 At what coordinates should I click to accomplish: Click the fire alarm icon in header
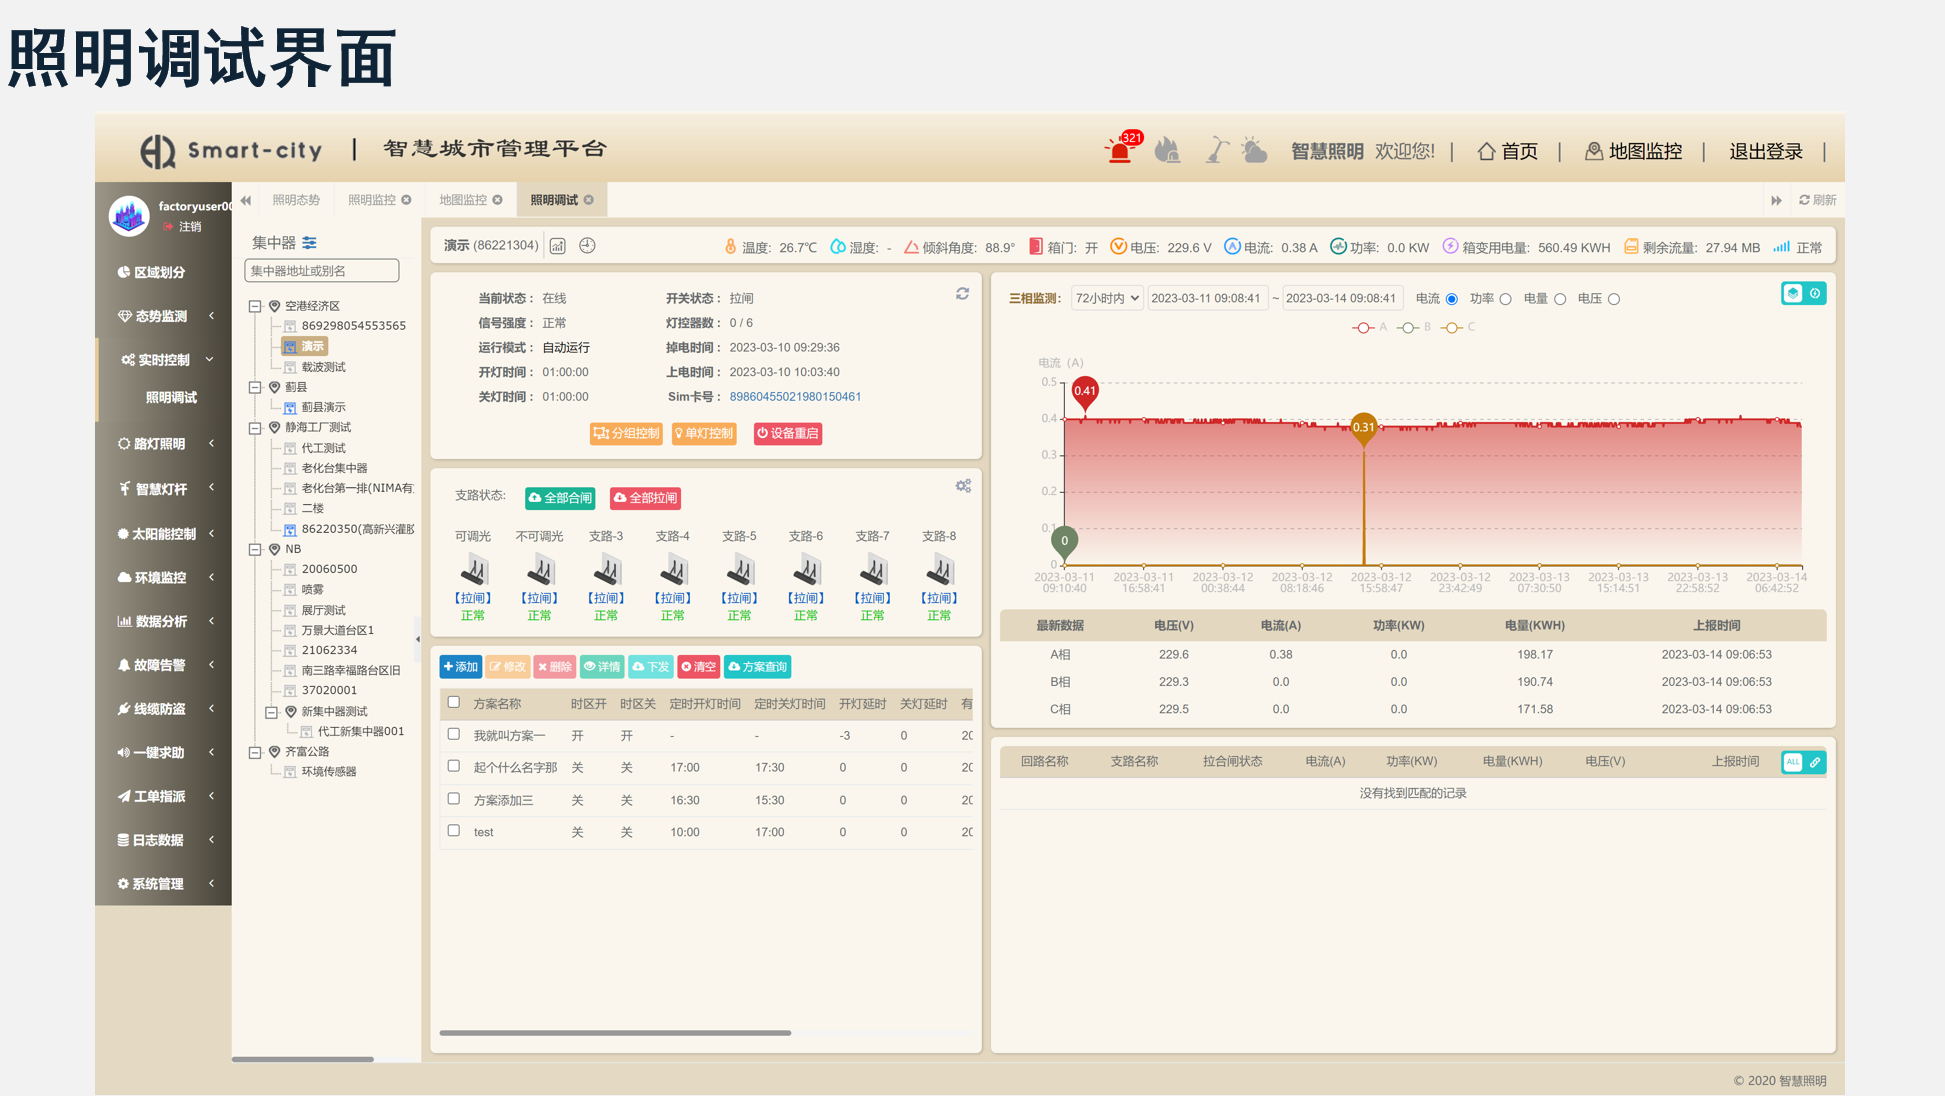point(1167,151)
